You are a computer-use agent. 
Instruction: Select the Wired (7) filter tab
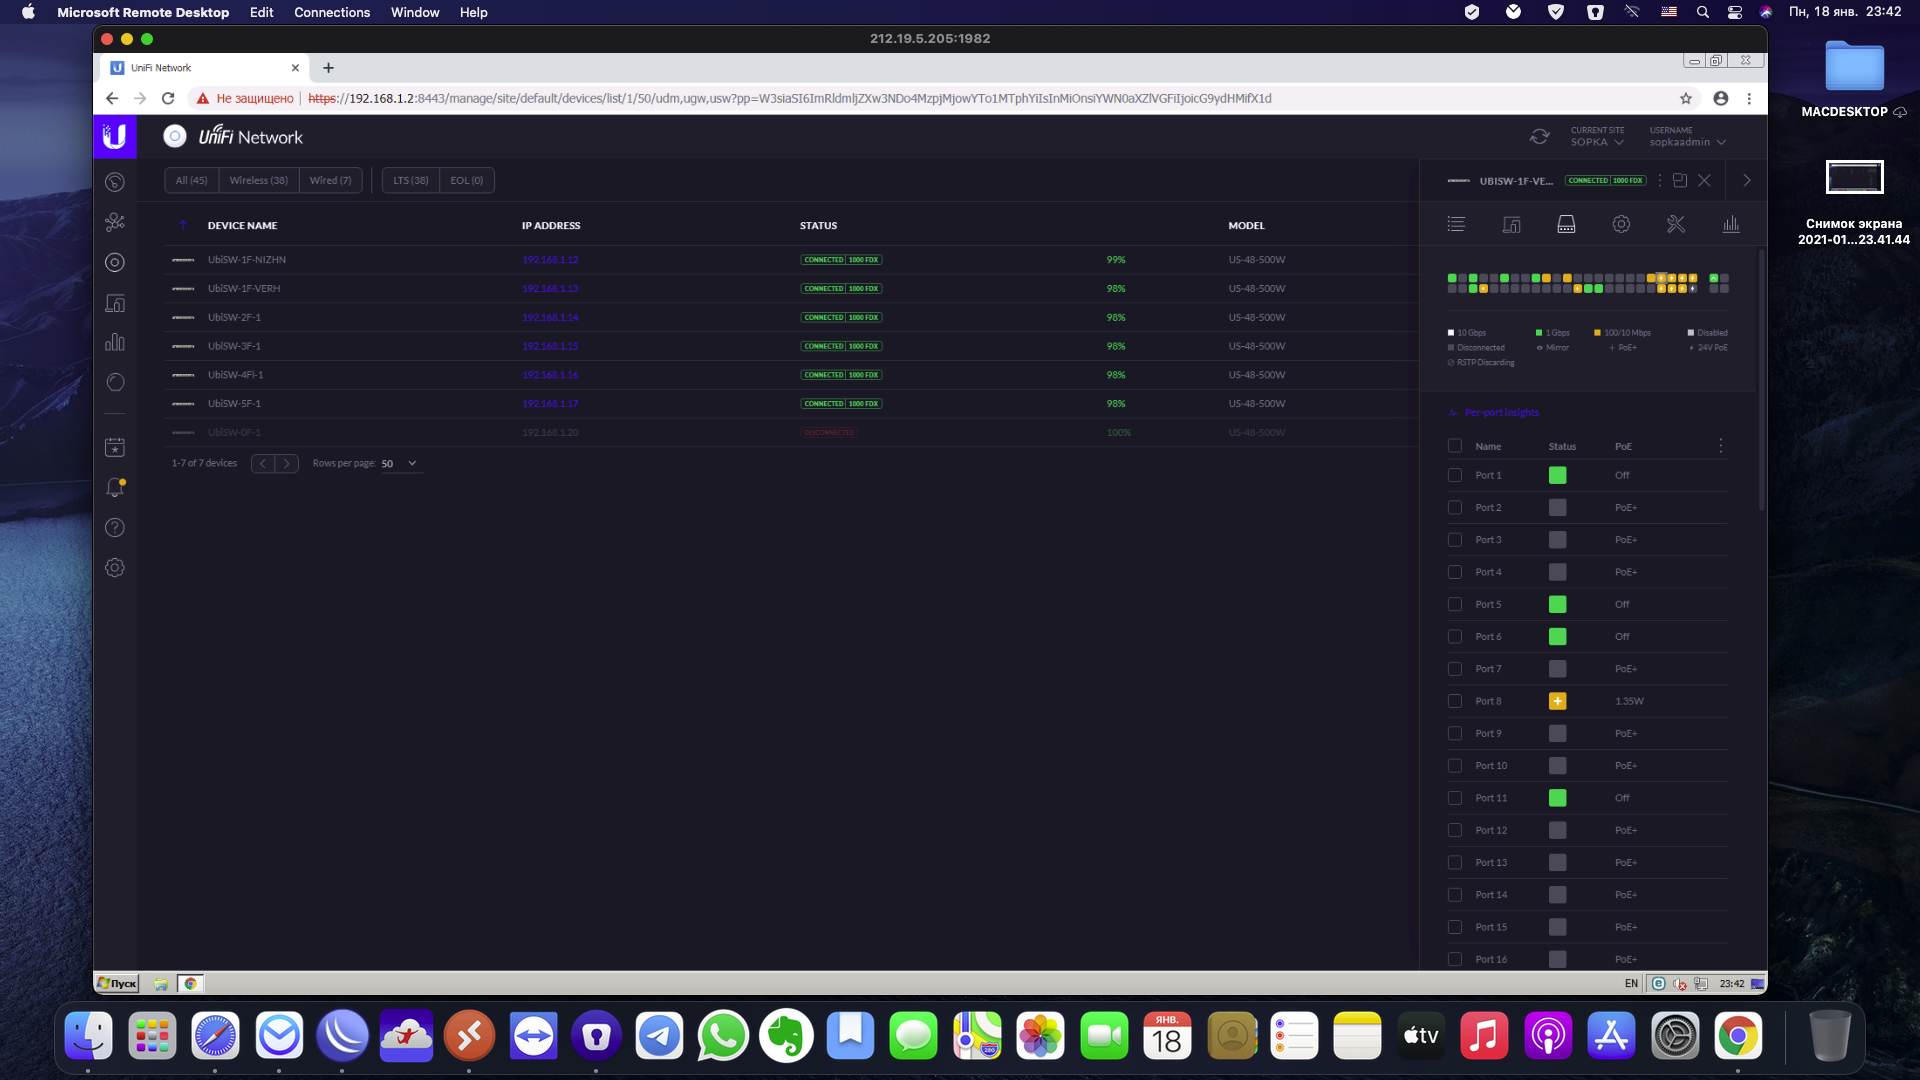coord(330,181)
